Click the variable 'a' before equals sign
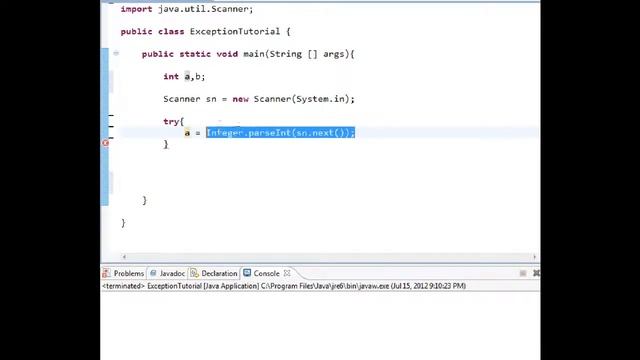The width and height of the screenshot is (640, 360). click(187, 133)
